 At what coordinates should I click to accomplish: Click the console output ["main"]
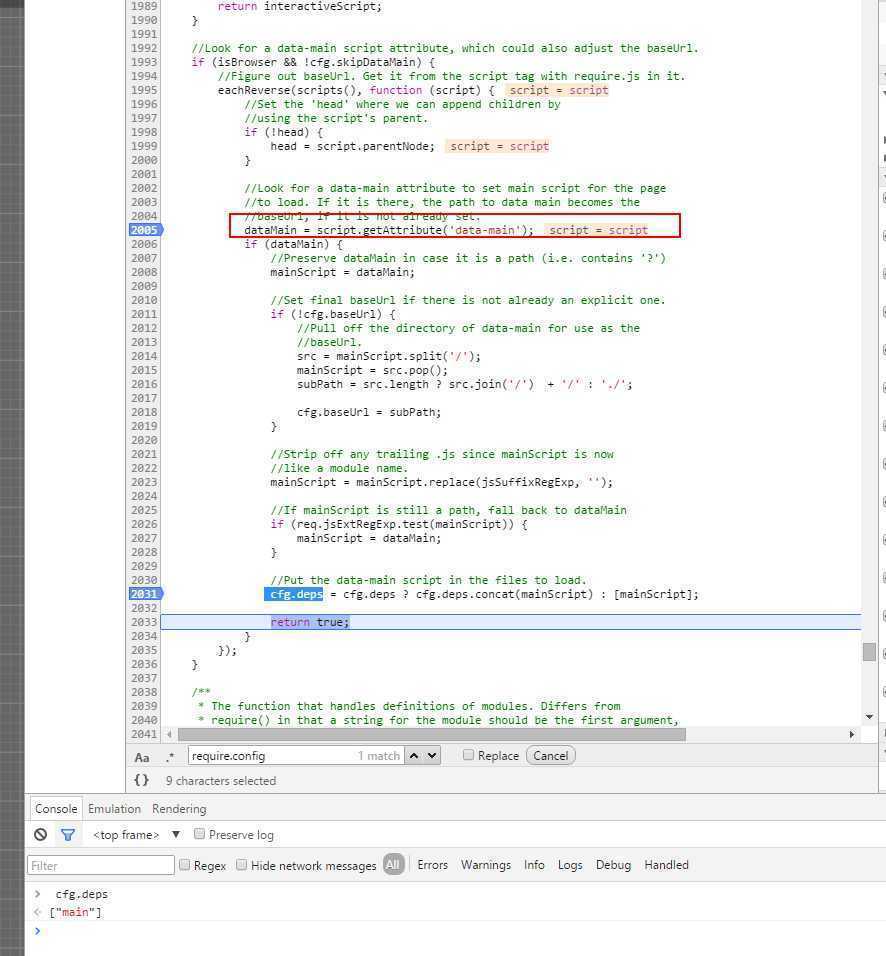pyautogui.click(x=76, y=912)
